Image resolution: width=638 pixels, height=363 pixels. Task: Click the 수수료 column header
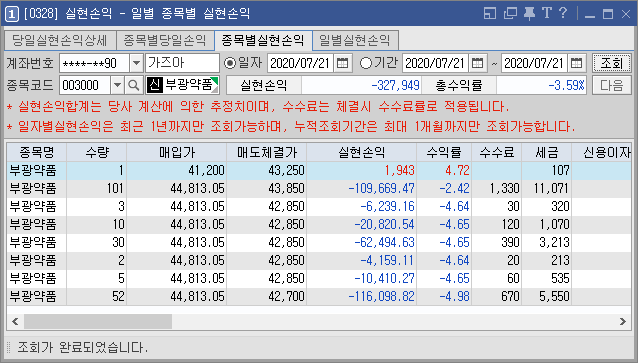coord(497,152)
